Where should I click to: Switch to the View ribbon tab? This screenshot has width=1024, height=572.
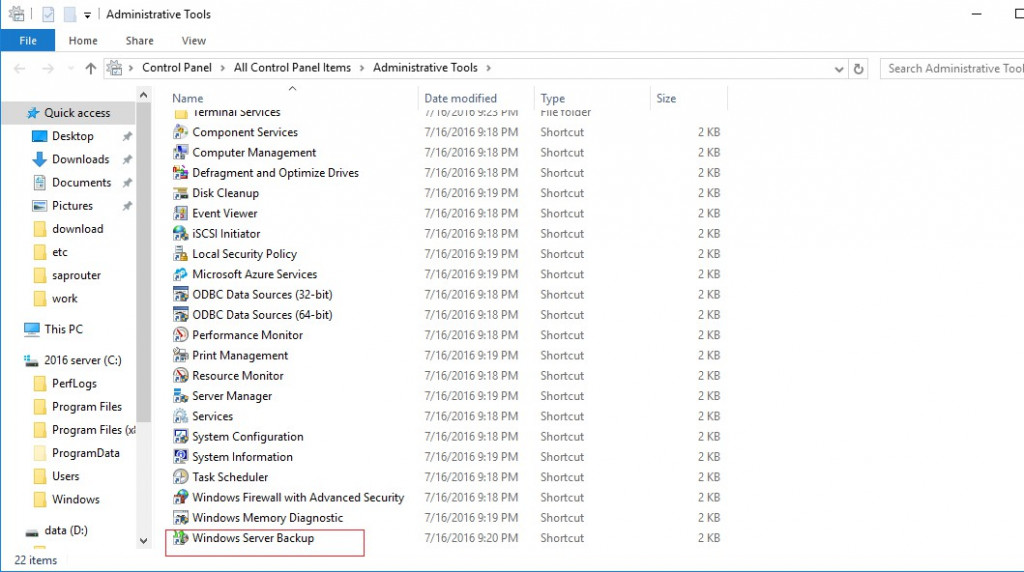pyautogui.click(x=193, y=40)
